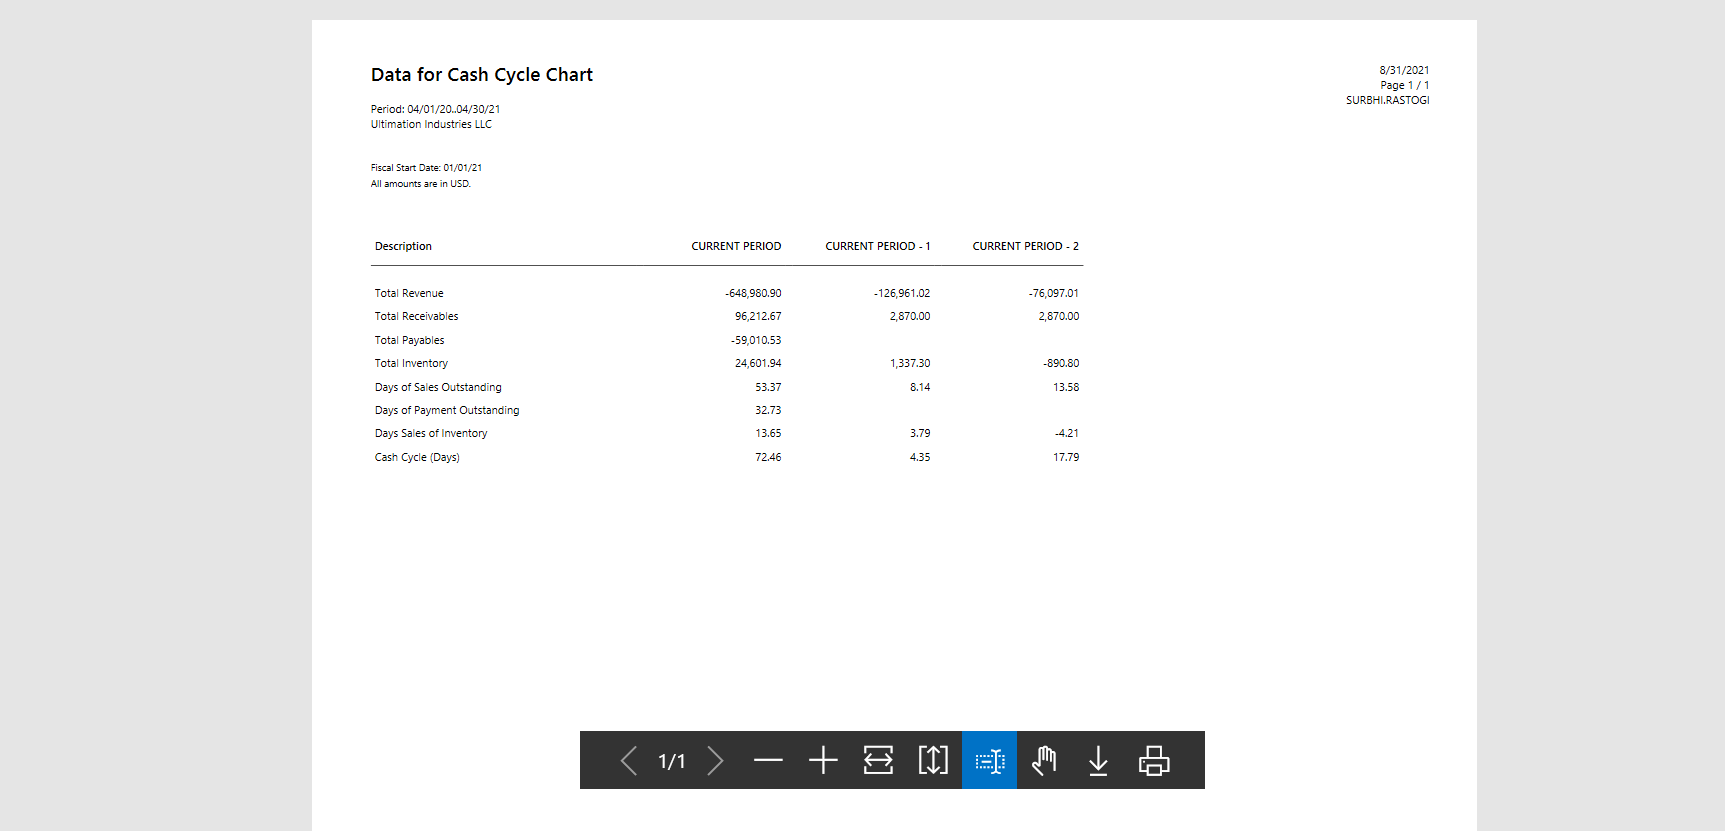Select the Cash Cycle value 4.35
The image size is (1725, 831).
[x=920, y=457]
